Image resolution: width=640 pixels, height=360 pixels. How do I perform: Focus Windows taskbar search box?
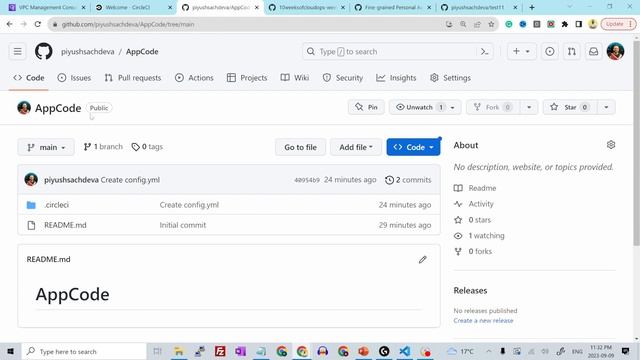(85, 351)
